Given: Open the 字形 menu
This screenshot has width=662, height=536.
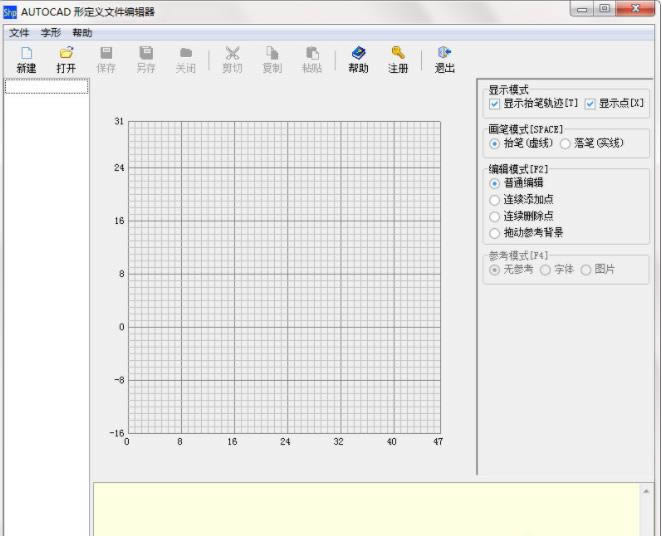Looking at the screenshot, I should point(51,33).
